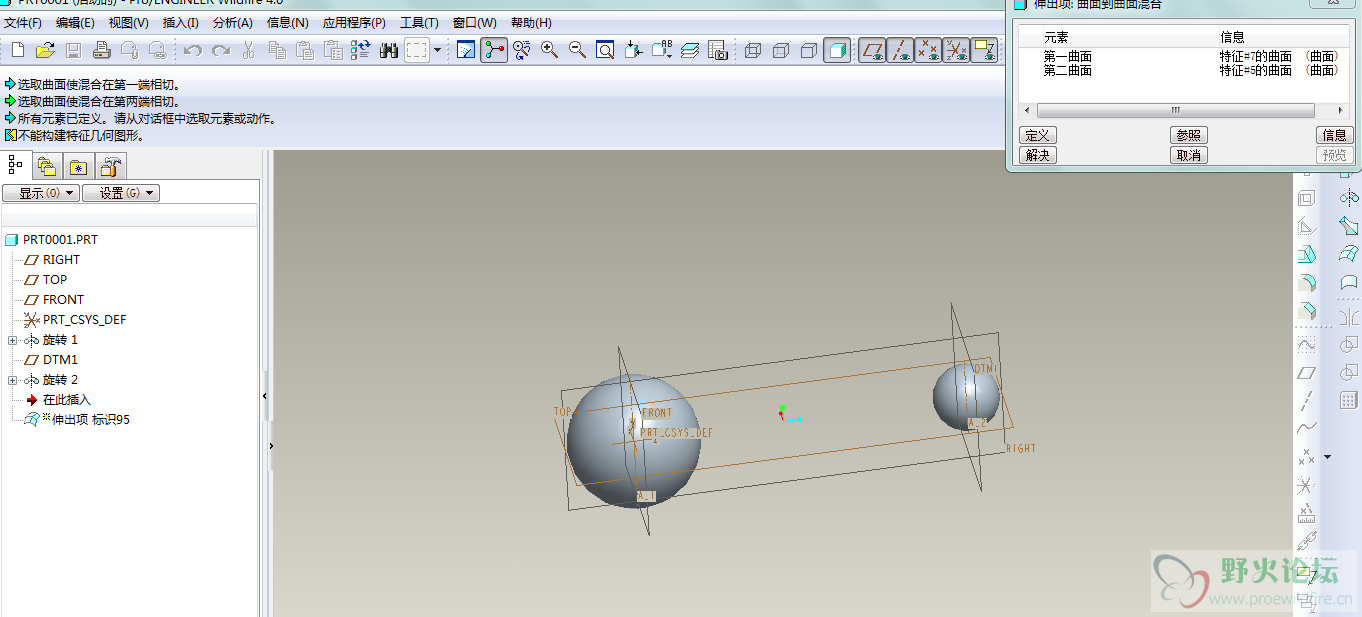Select DTM1 in the model tree
Image resolution: width=1362 pixels, height=617 pixels.
pos(59,360)
